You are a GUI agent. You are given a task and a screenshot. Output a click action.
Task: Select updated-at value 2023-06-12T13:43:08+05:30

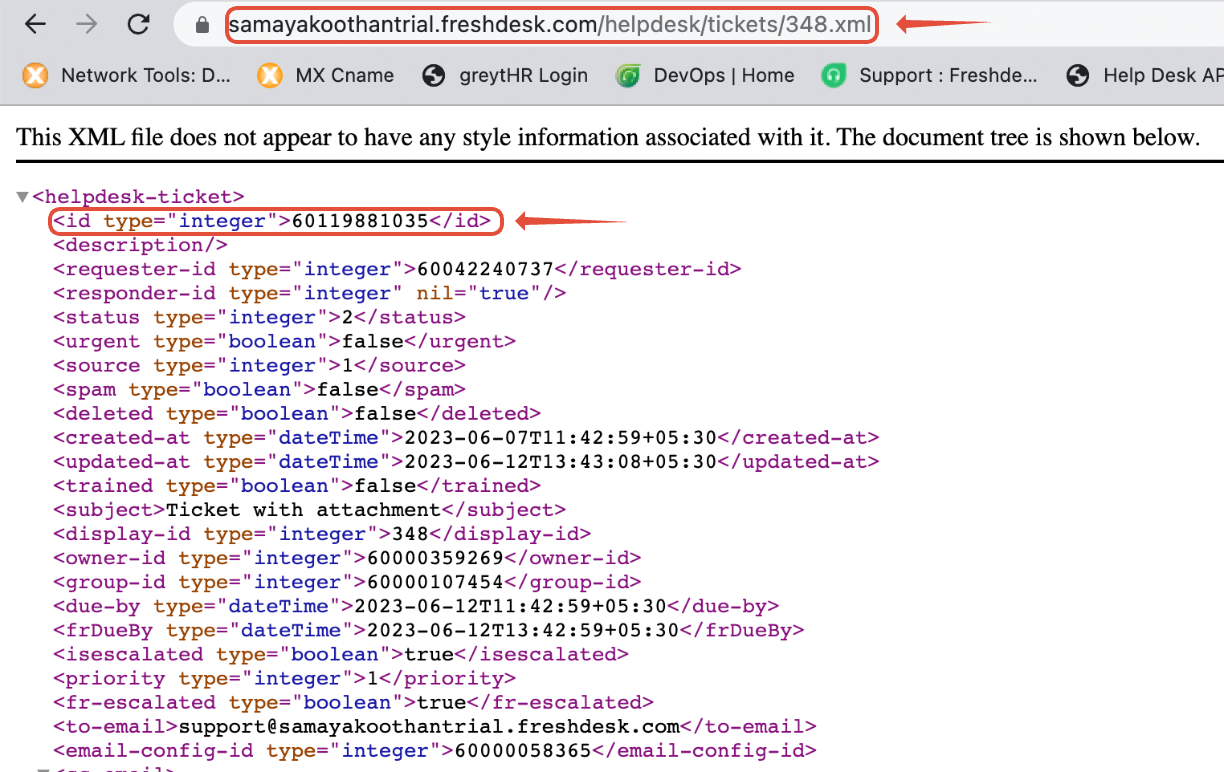[560, 461]
